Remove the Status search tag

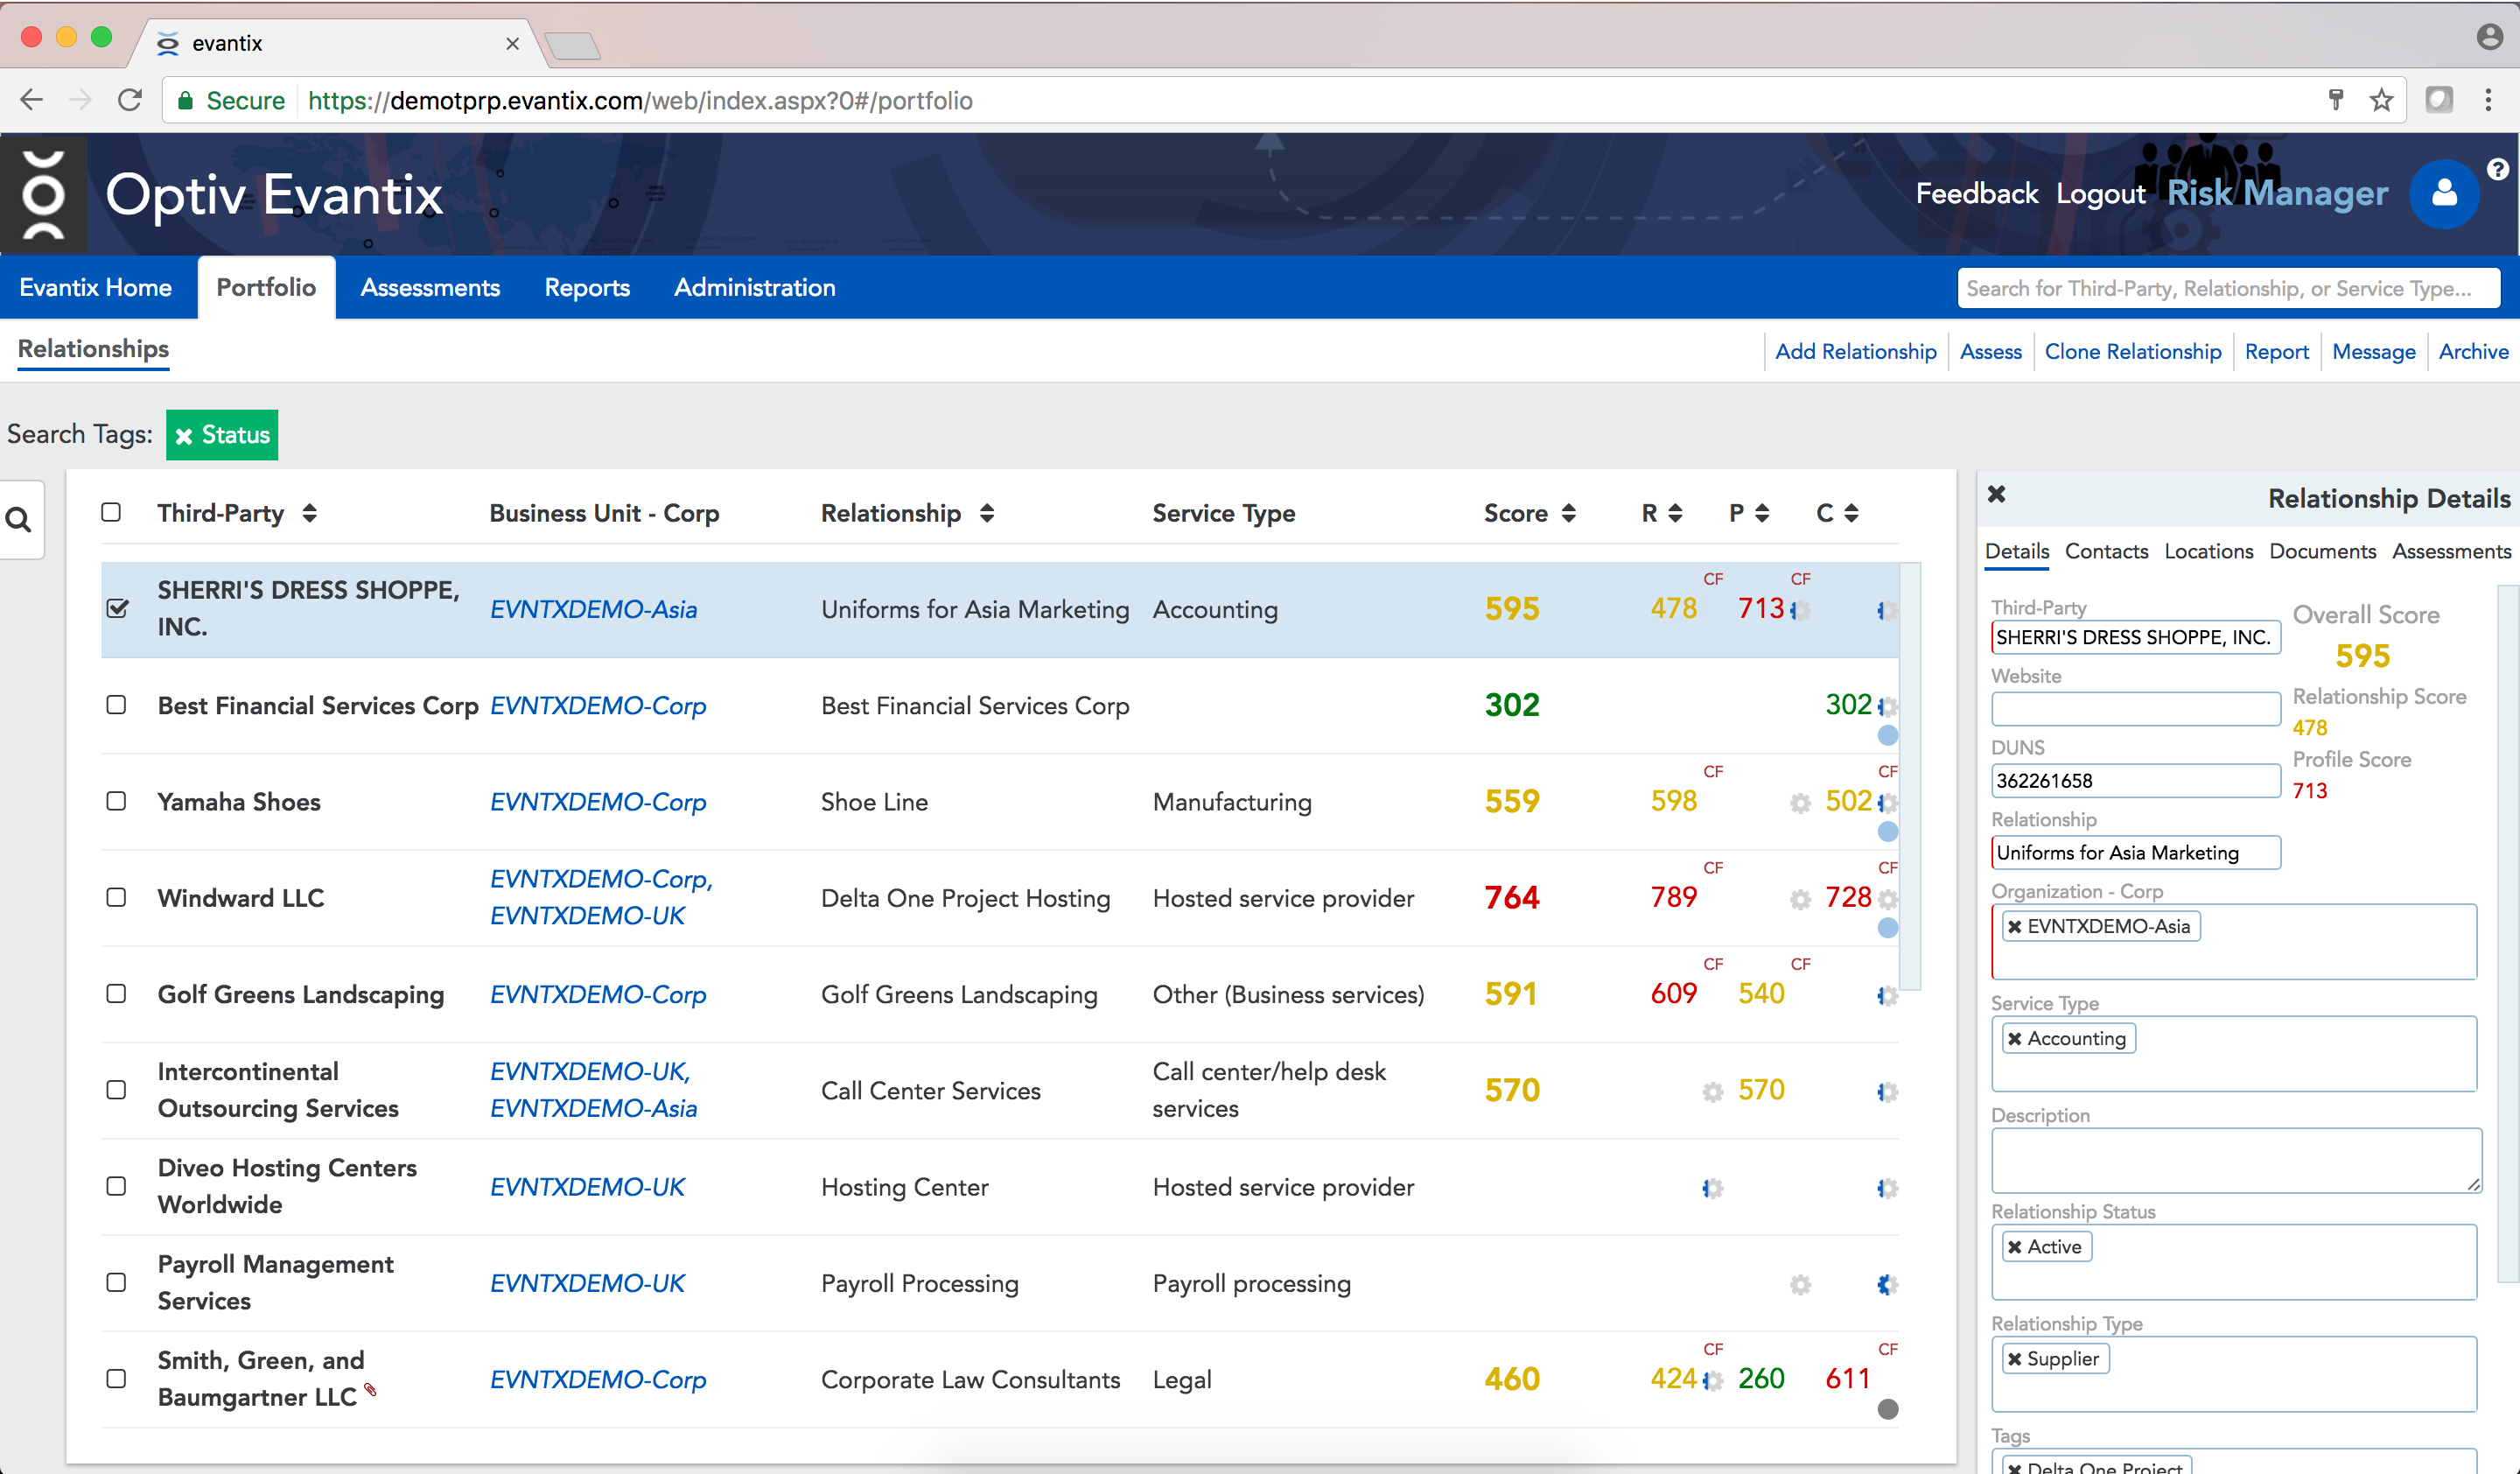(184, 436)
